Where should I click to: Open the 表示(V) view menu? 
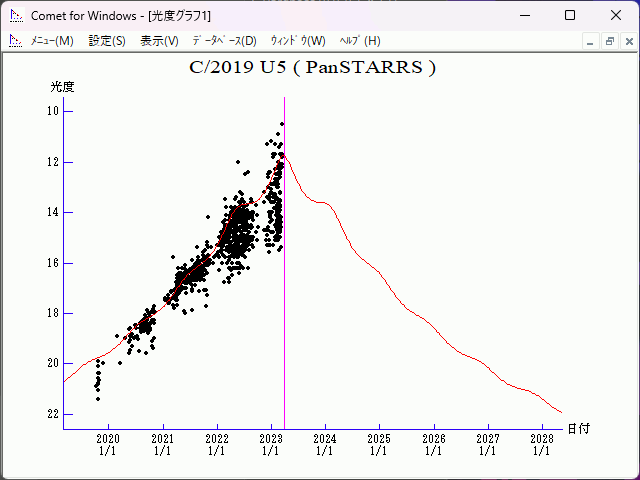tap(159, 41)
